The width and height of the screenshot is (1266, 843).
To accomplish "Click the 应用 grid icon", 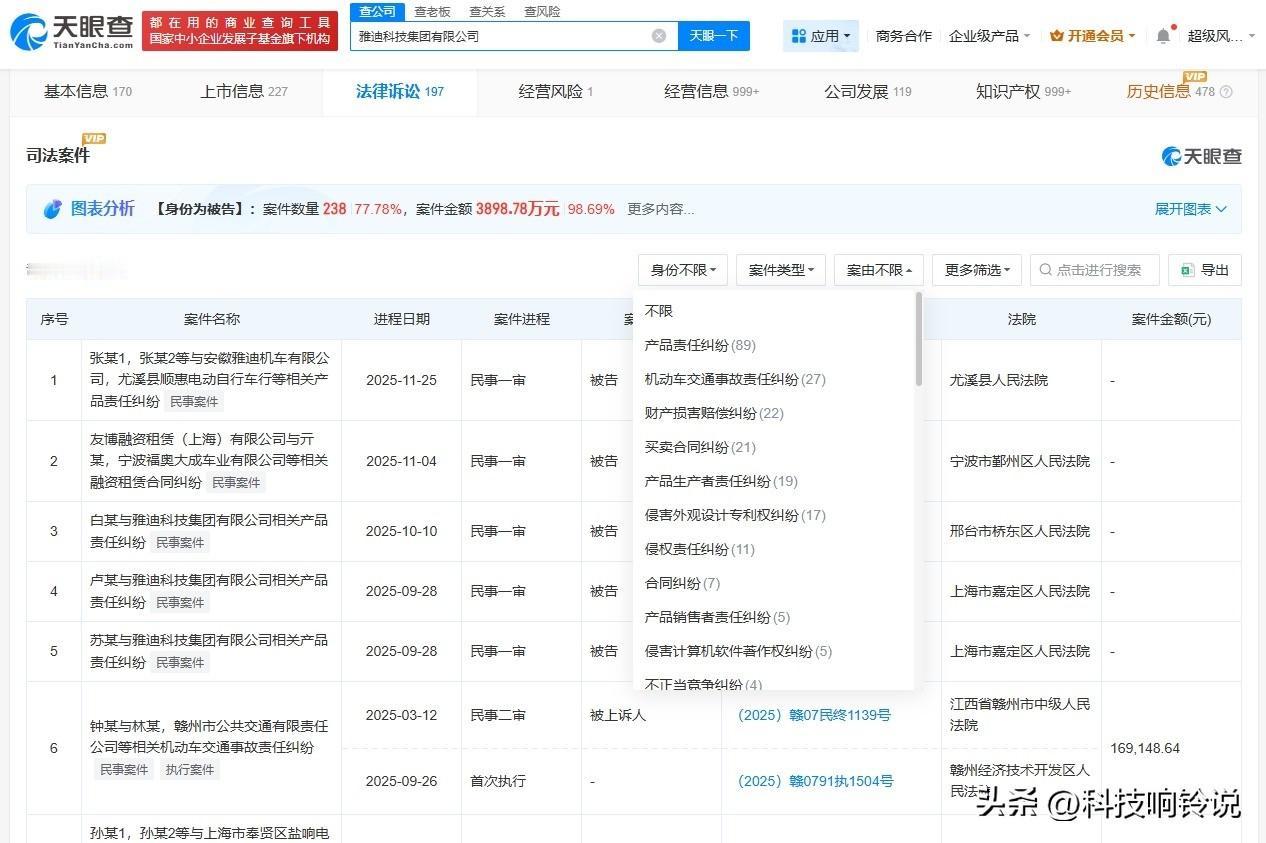I will pos(798,36).
